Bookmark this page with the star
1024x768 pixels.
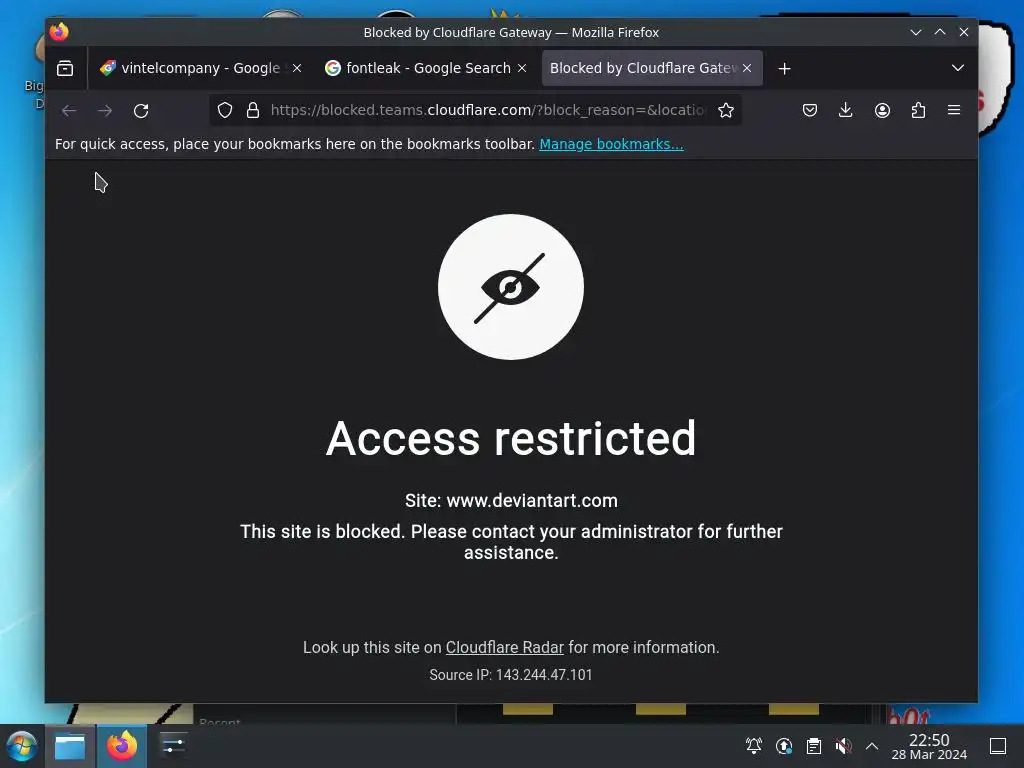point(726,110)
